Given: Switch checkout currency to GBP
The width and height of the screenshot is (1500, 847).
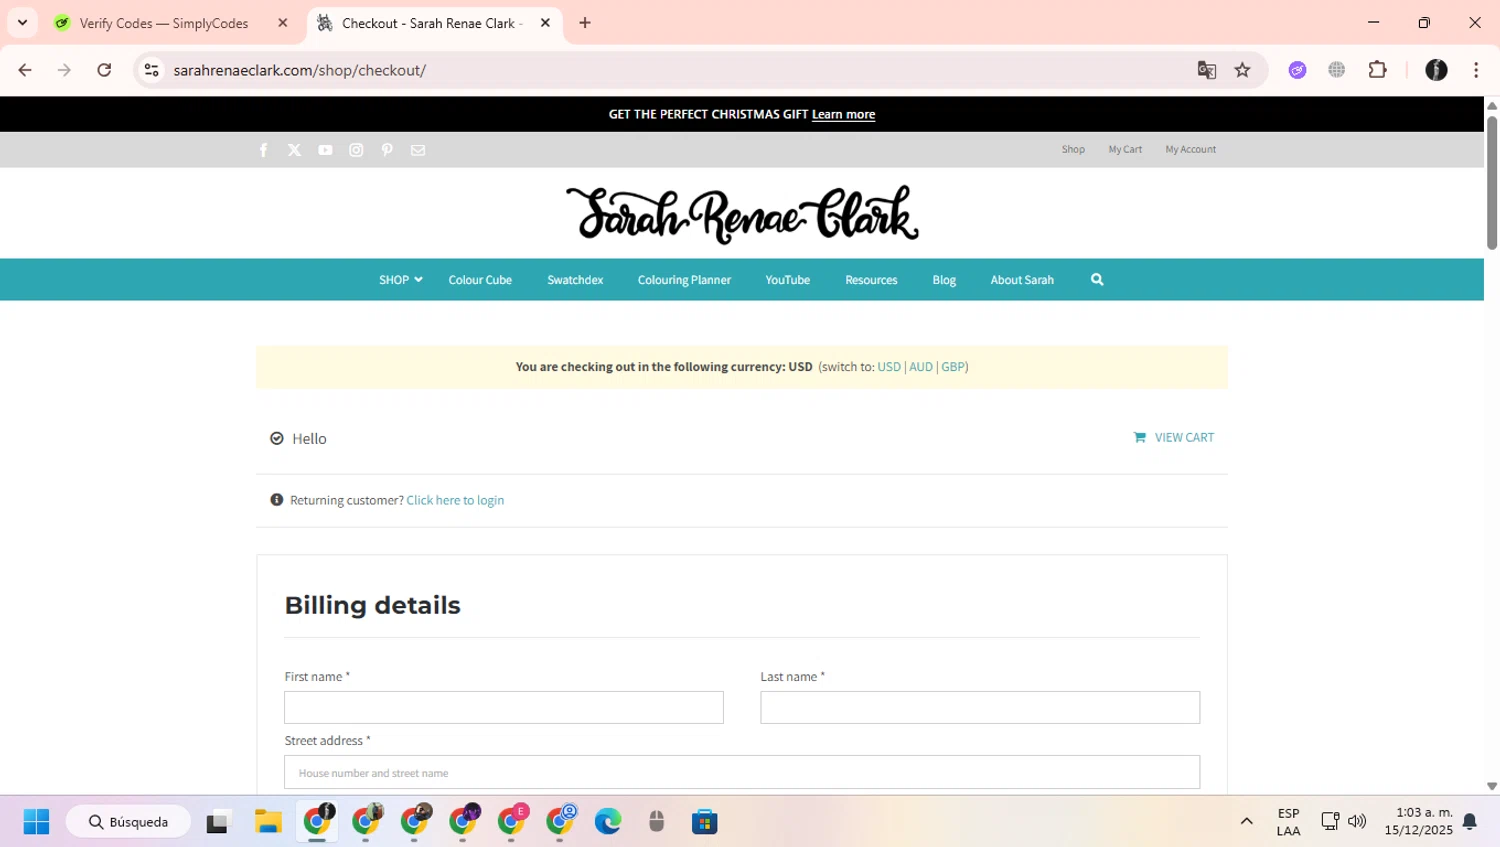Looking at the screenshot, I should point(953,367).
